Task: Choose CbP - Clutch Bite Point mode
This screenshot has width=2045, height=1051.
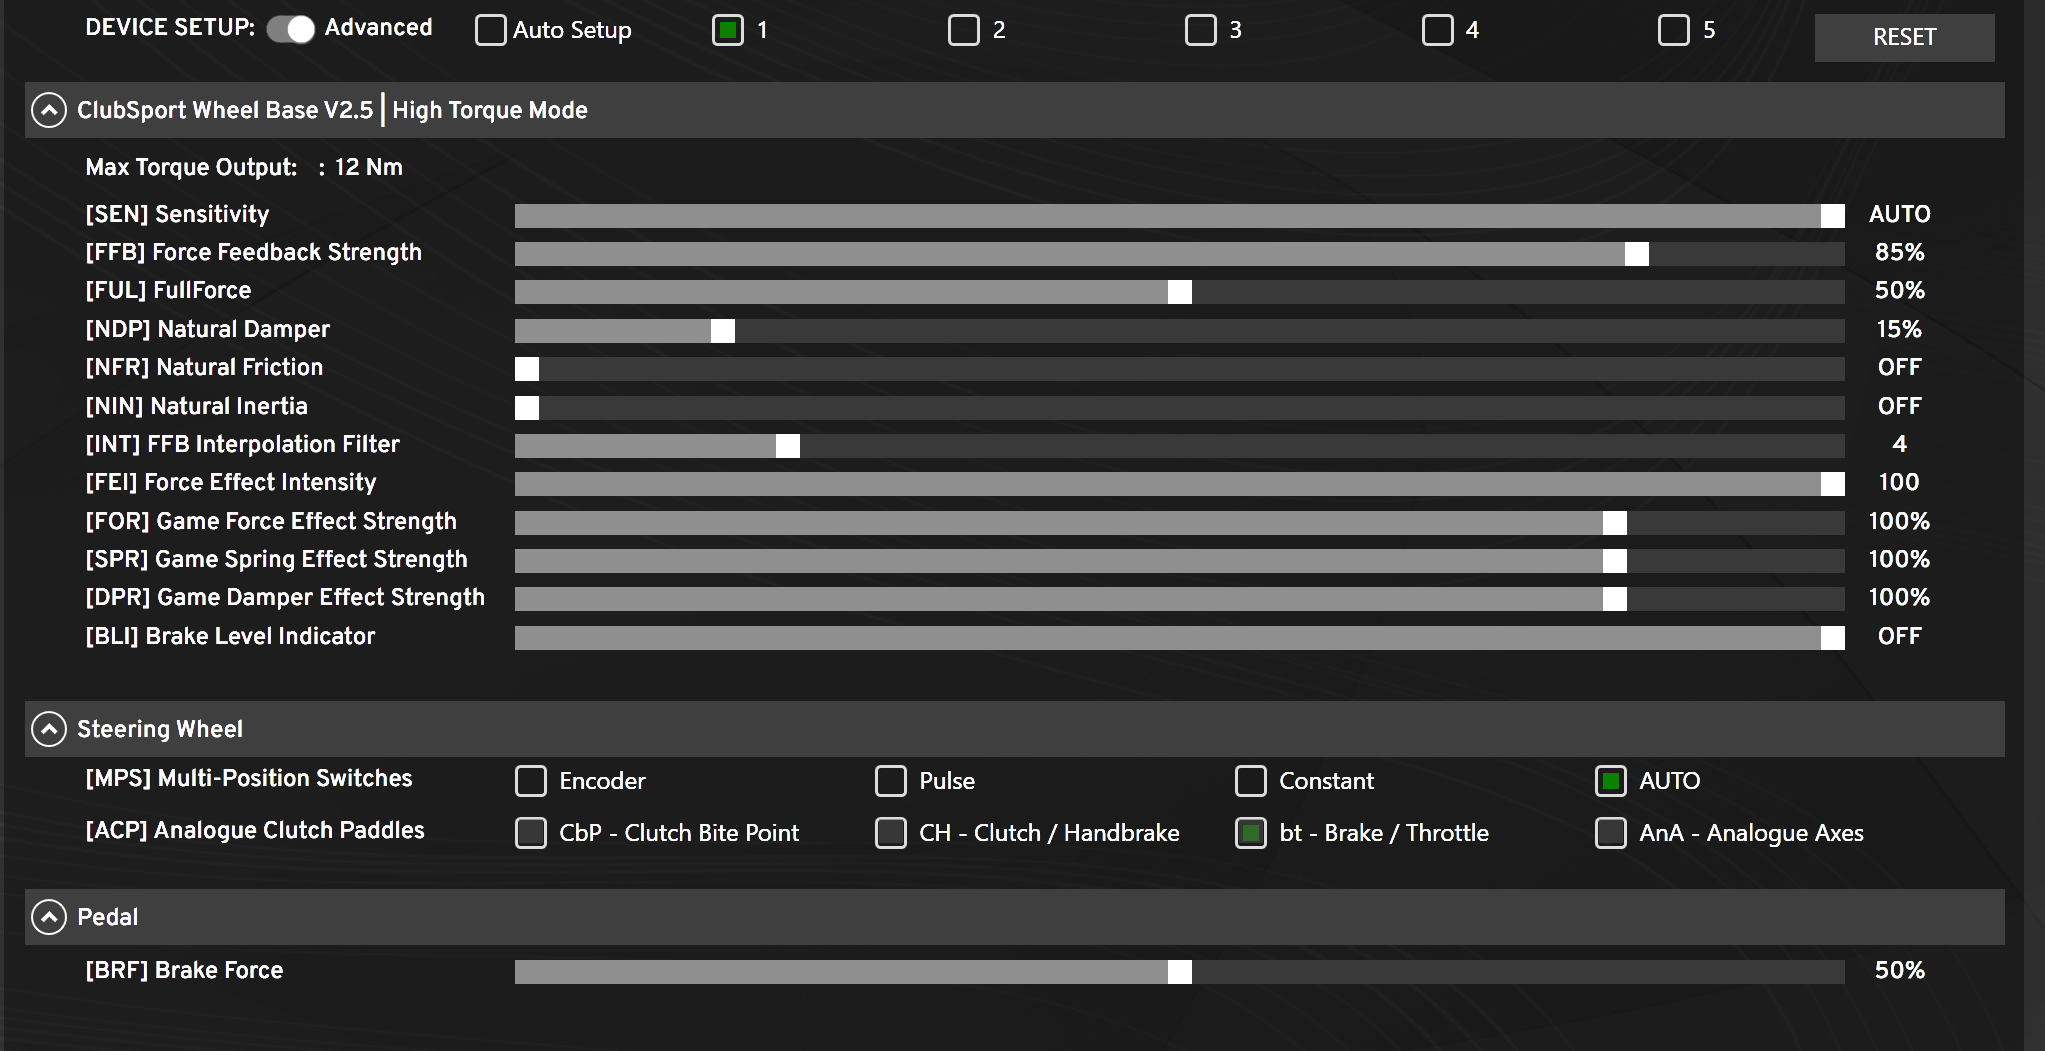Action: (x=531, y=833)
